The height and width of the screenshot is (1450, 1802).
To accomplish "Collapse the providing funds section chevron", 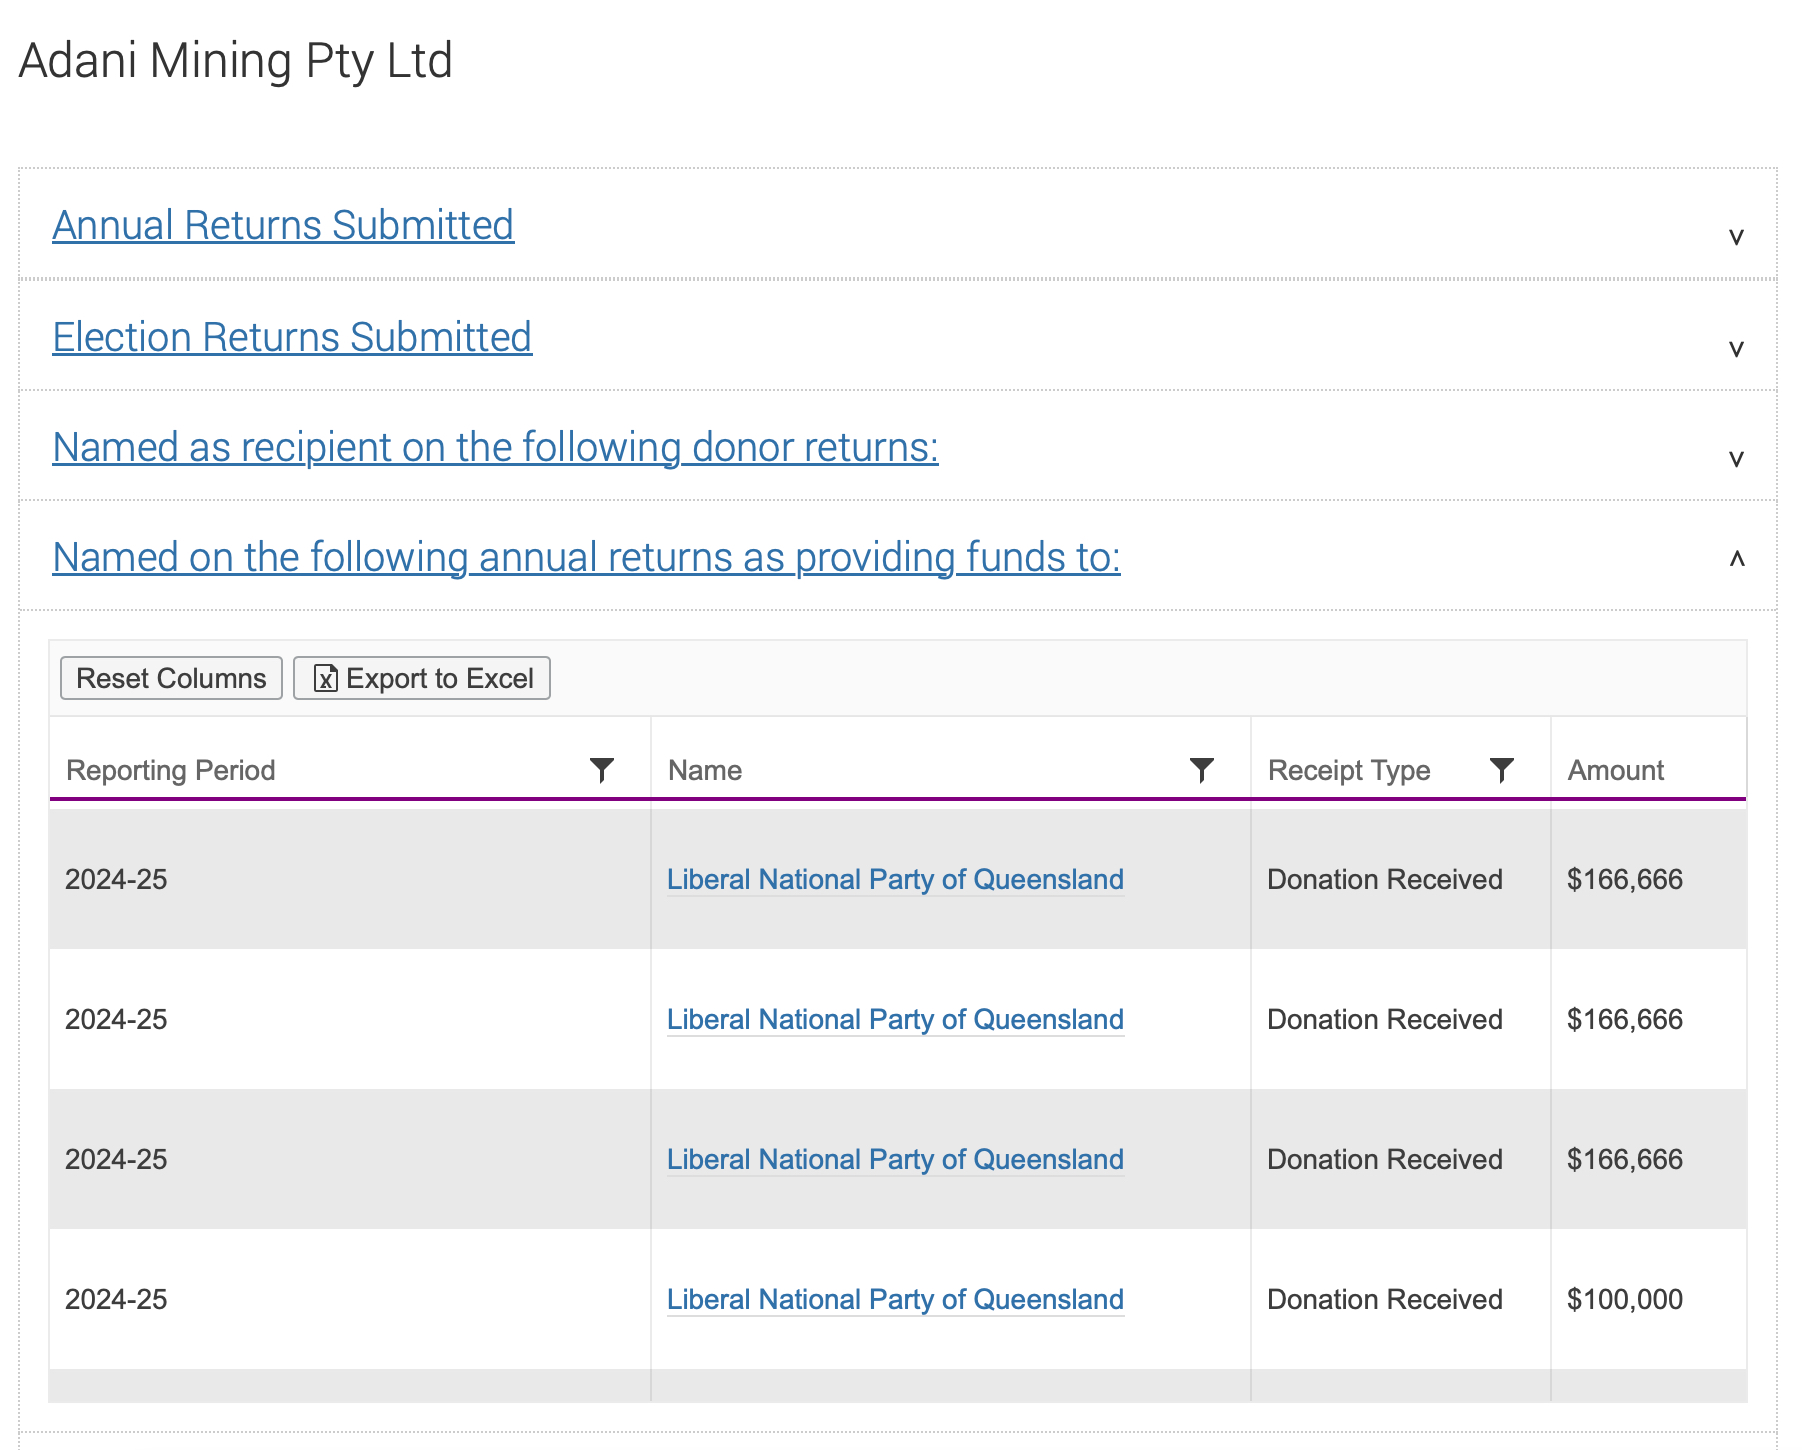I will click(1736, 559).
